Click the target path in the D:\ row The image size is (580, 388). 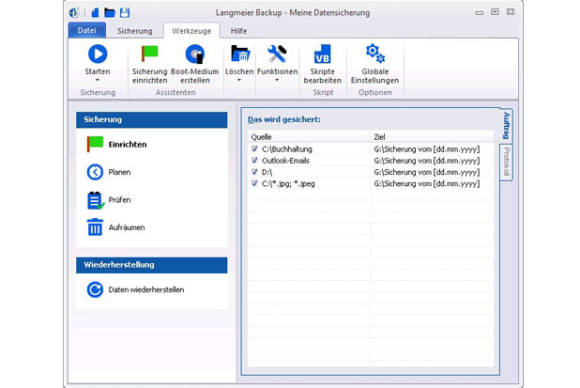tap(427, 172)
